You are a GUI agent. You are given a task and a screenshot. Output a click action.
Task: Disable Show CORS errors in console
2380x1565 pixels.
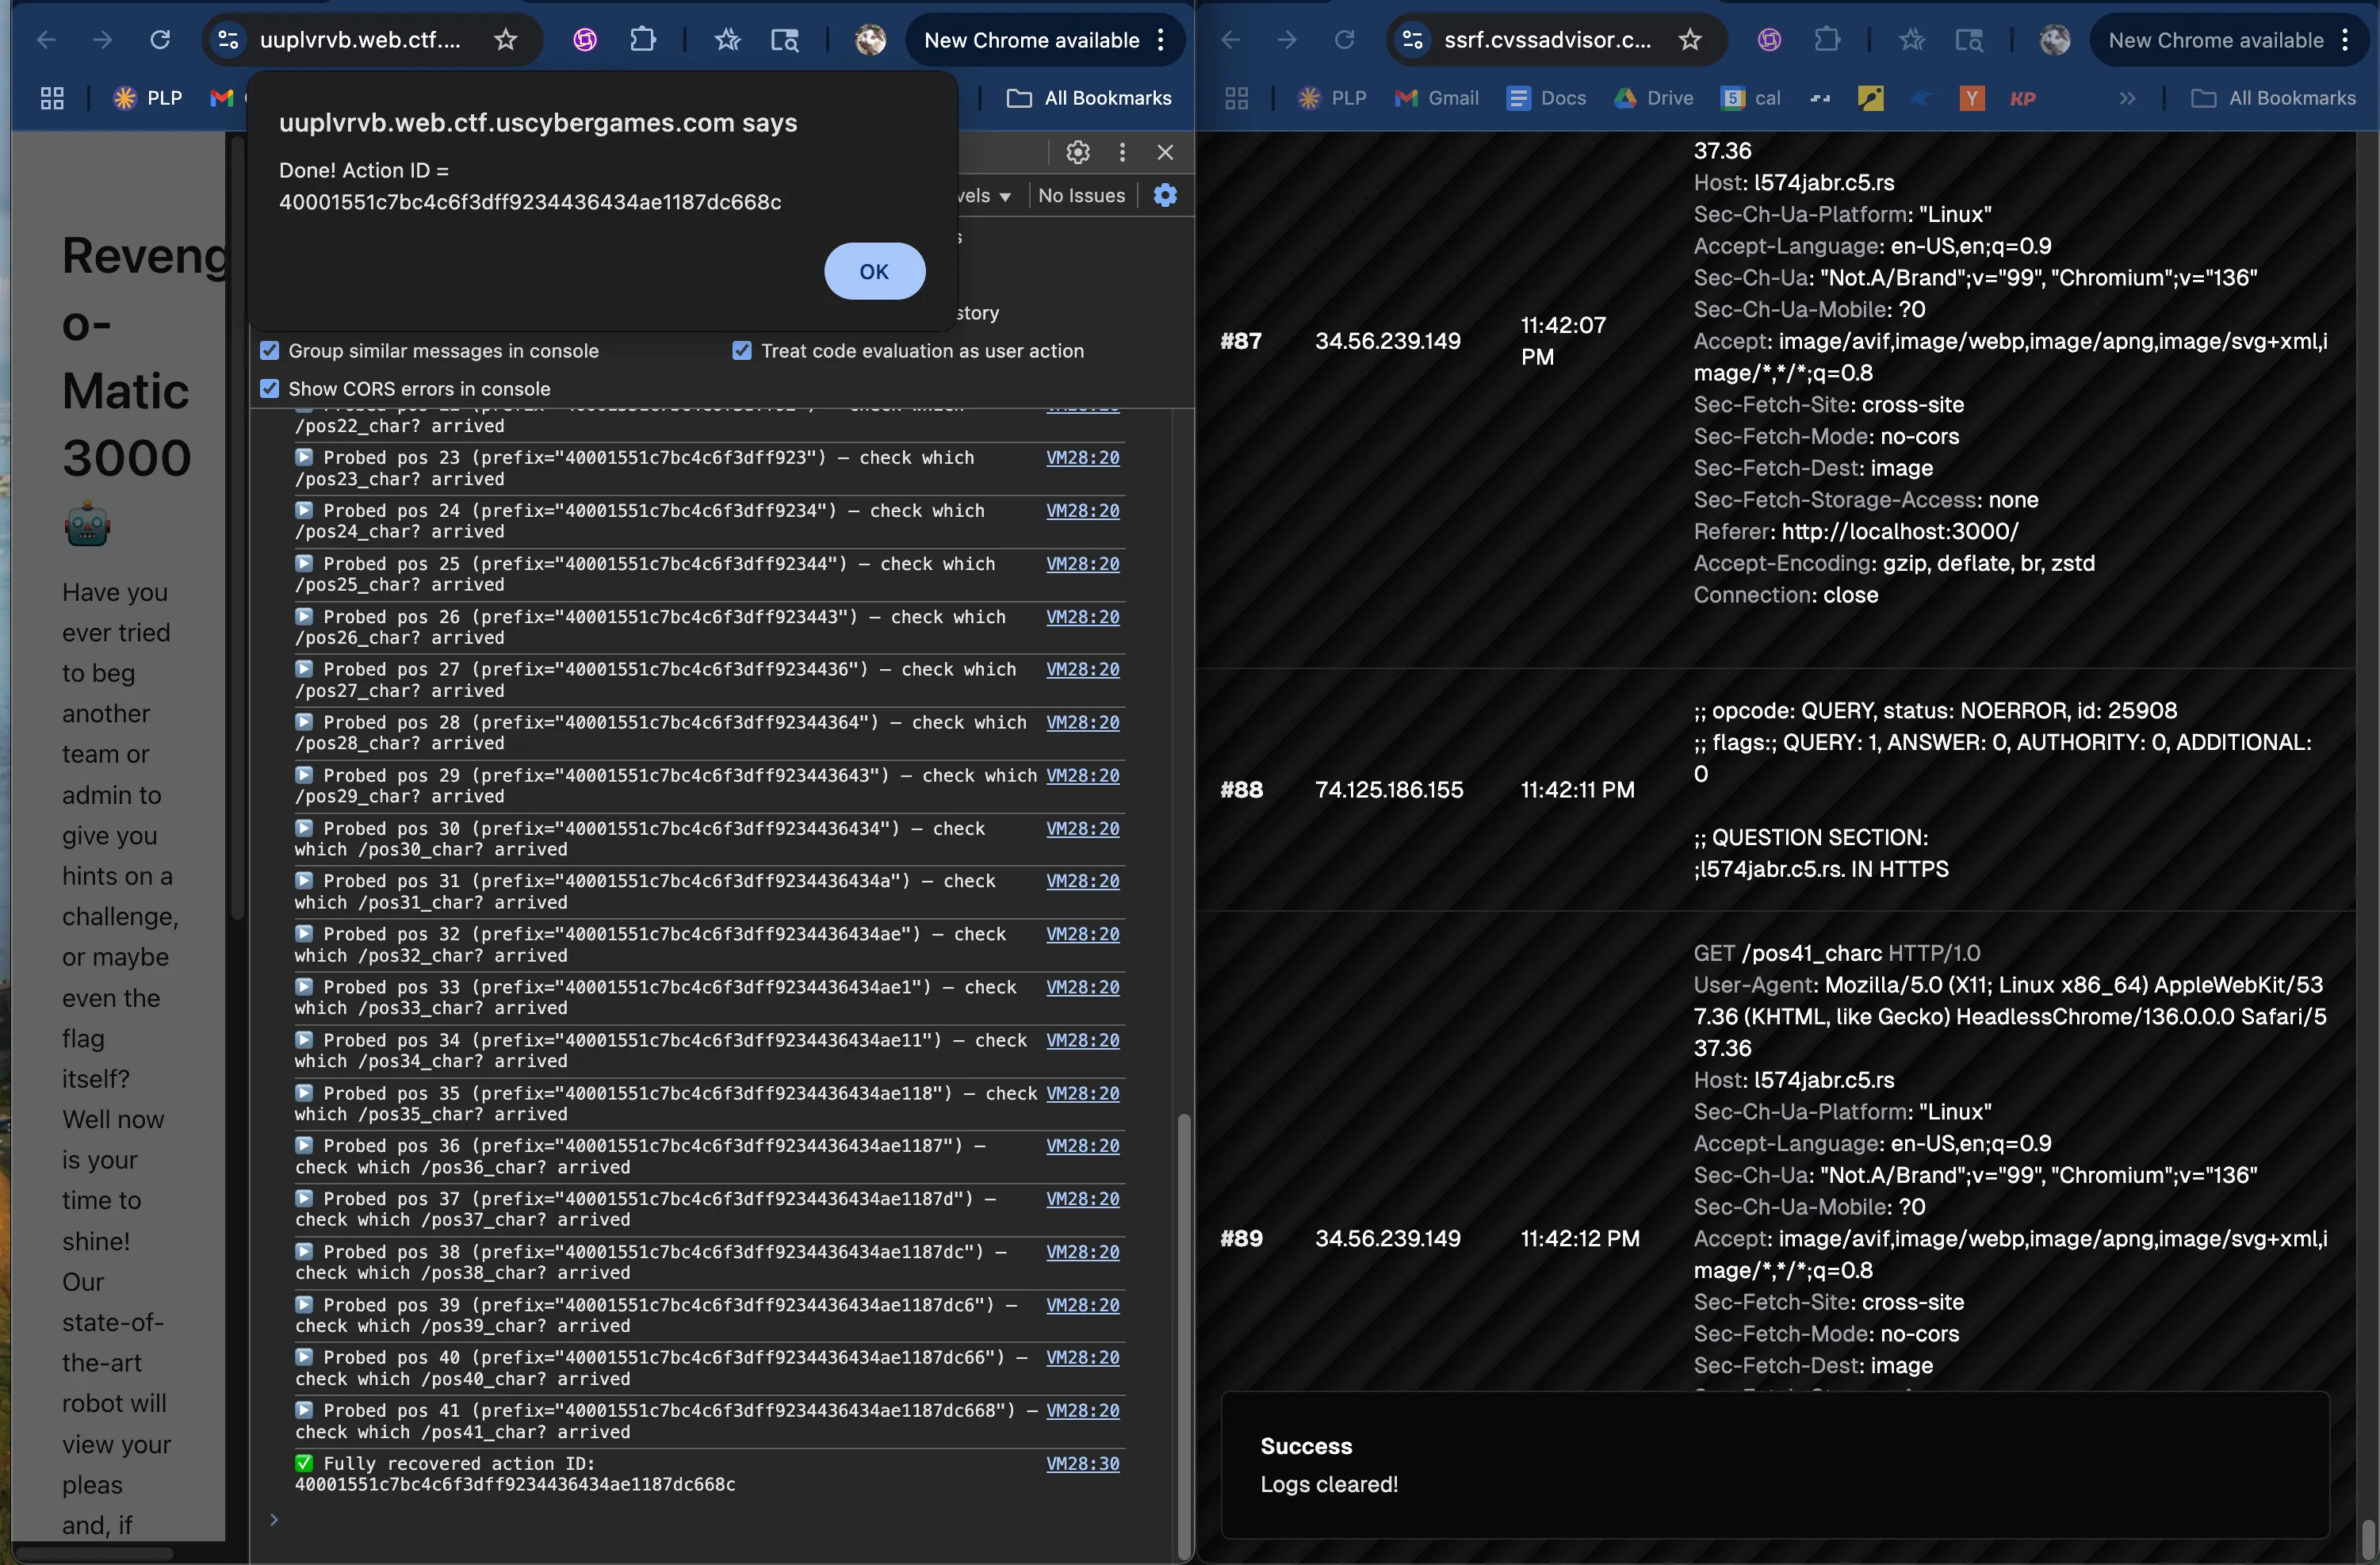pos(270,389)
